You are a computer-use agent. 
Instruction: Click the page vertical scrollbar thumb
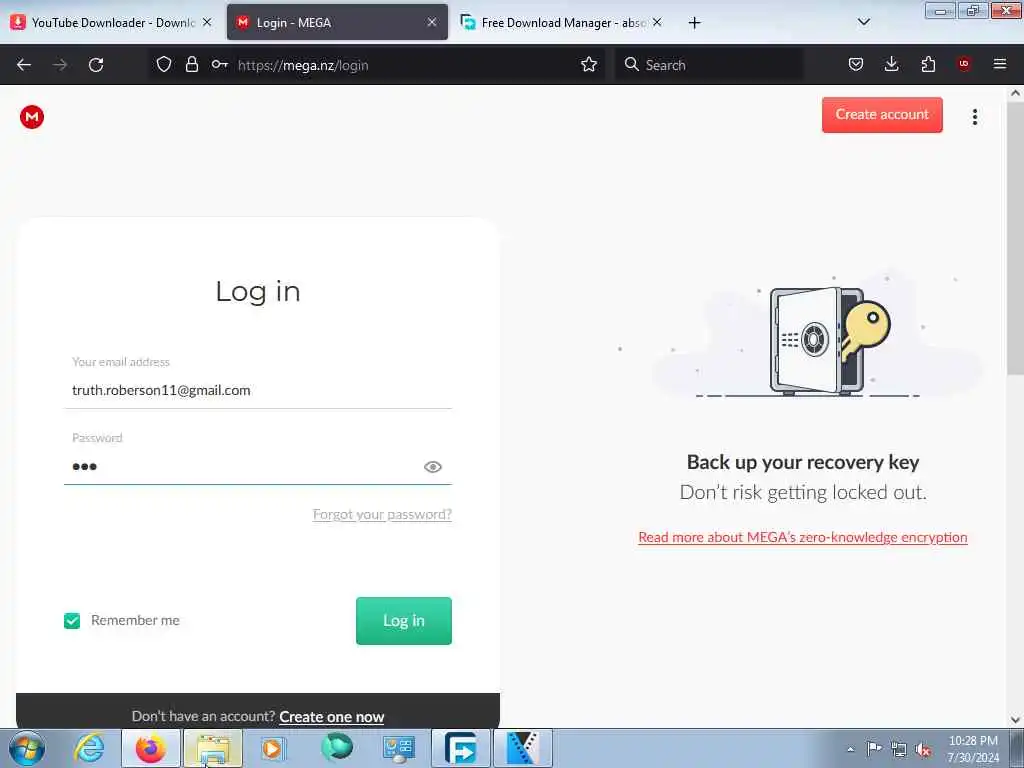[x=1015, y=238]
